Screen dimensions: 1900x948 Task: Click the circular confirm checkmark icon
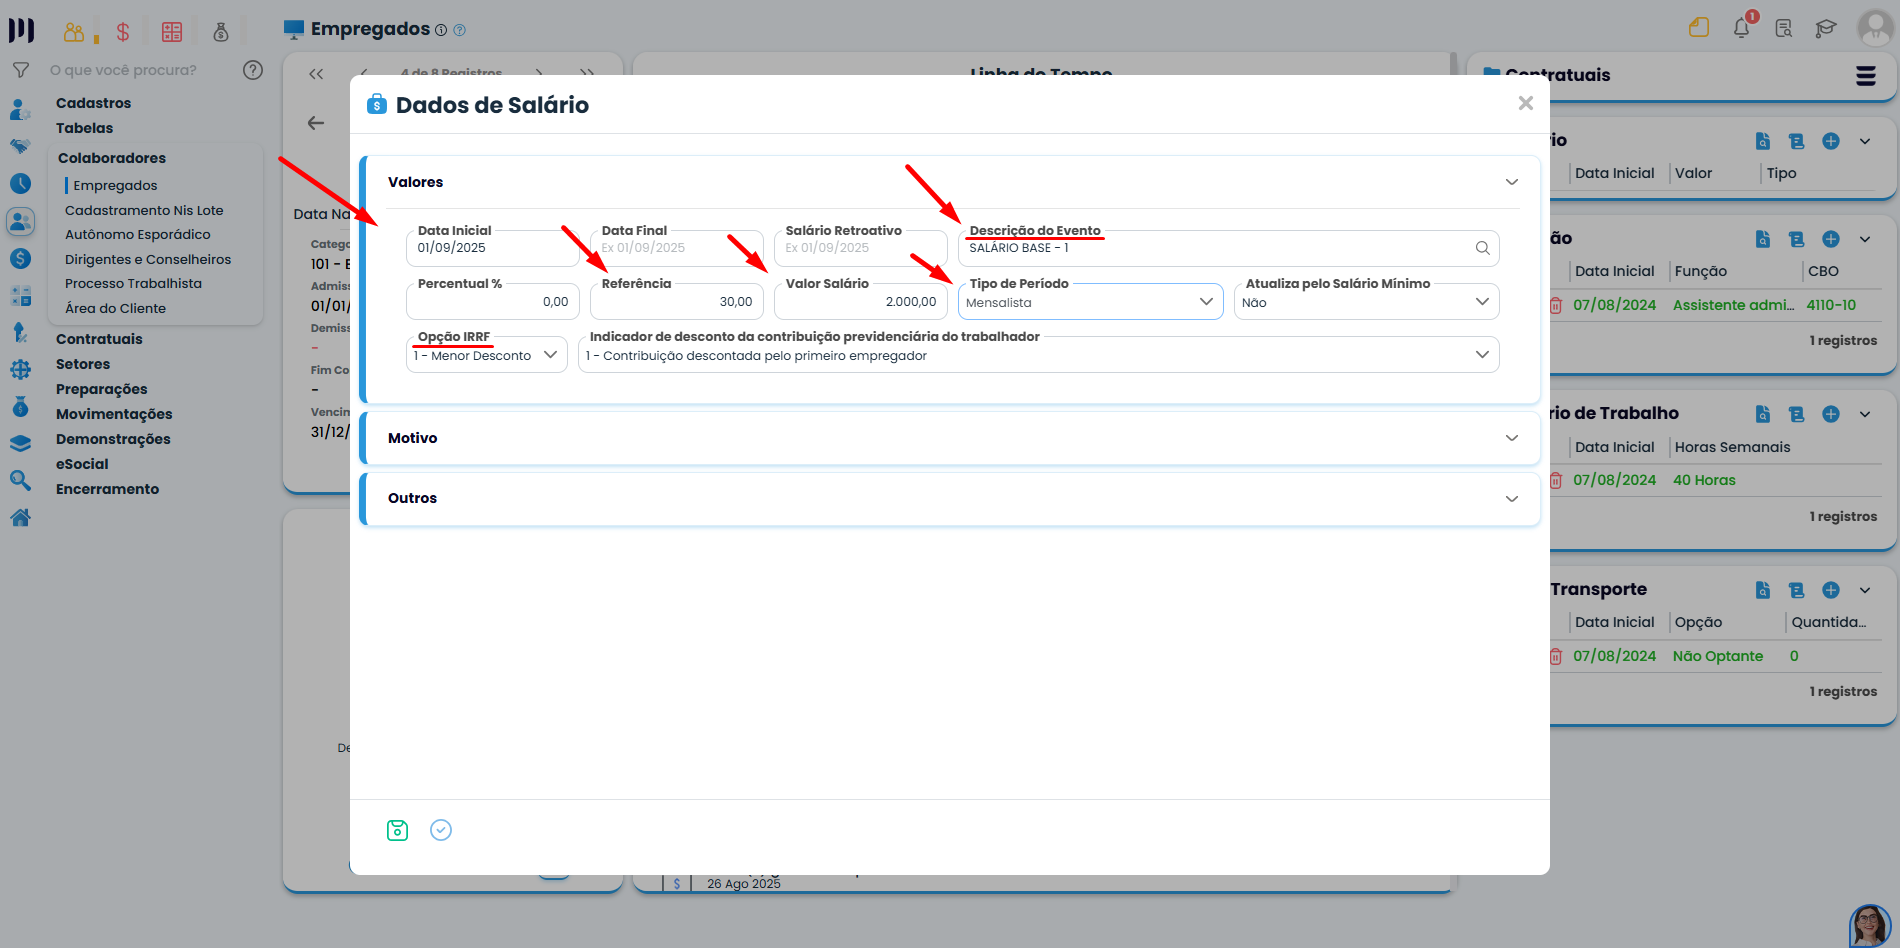tap(441, 830)
